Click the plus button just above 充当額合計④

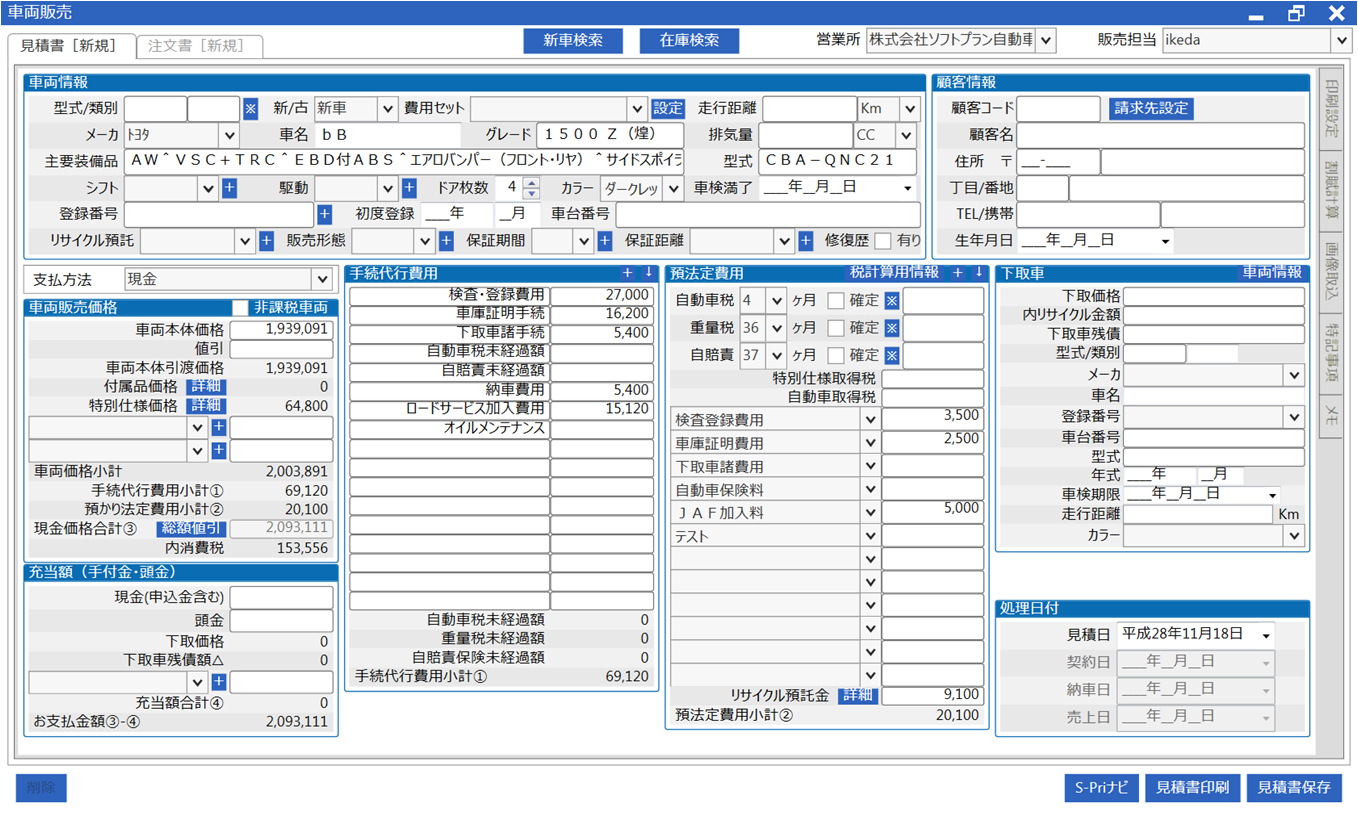coord(219,683)
